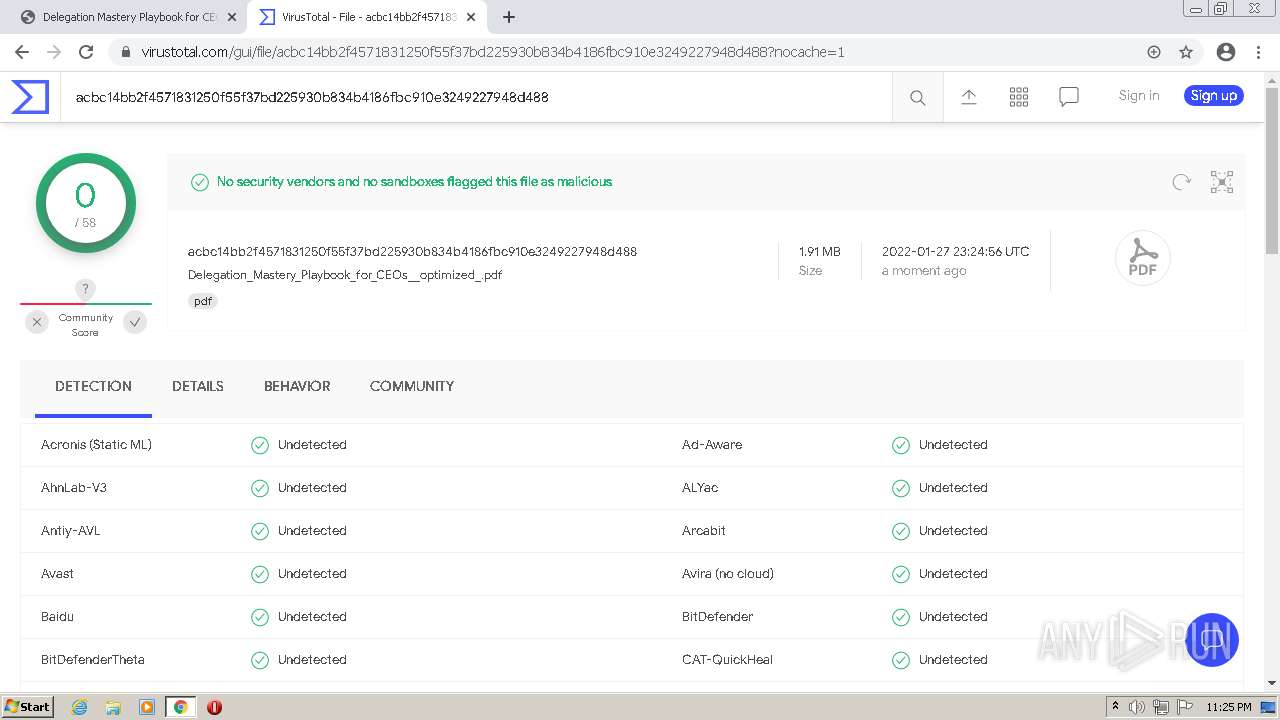This screenshot has height=720, width=1280.
Task: Open the Chrome profile icon
Action: point(1225,52)
